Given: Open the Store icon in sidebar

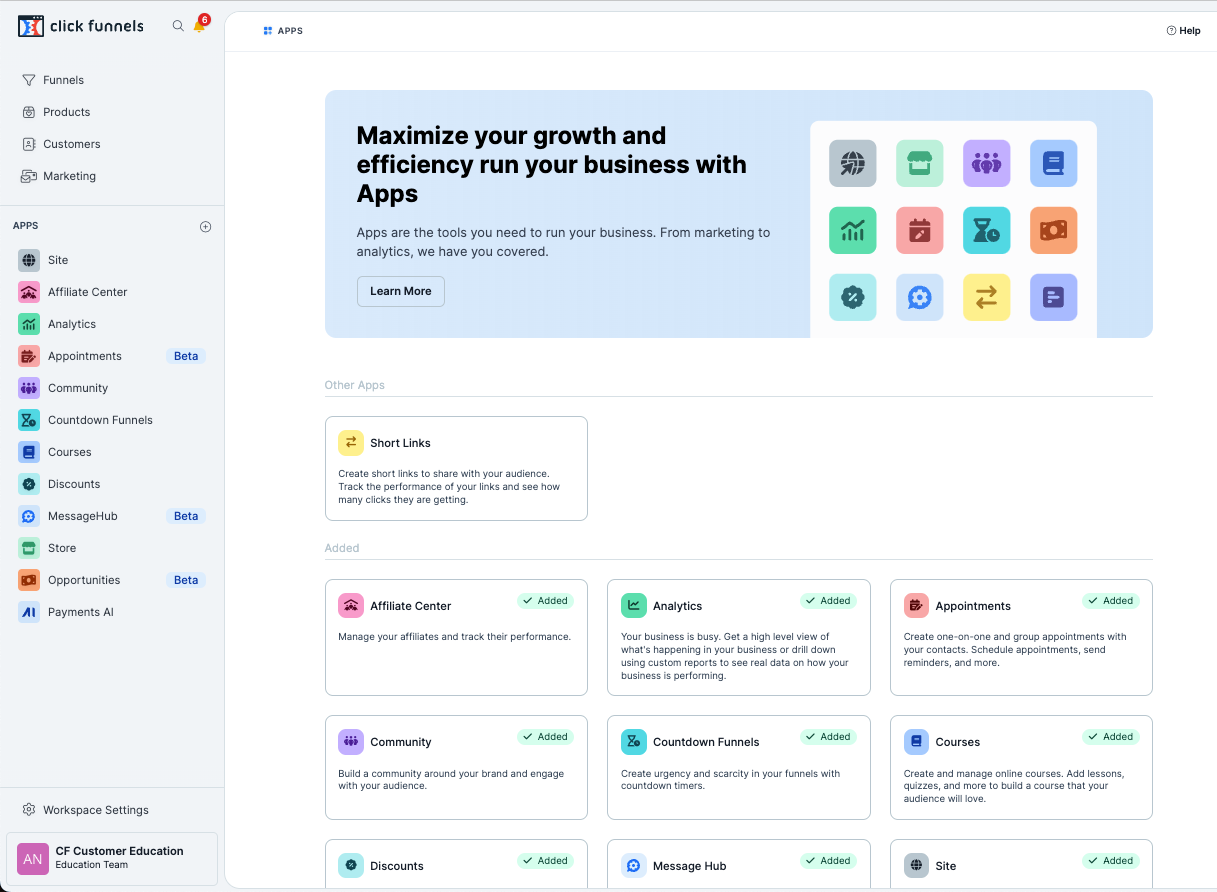Looking at the screenshot, I should point(27,547).
